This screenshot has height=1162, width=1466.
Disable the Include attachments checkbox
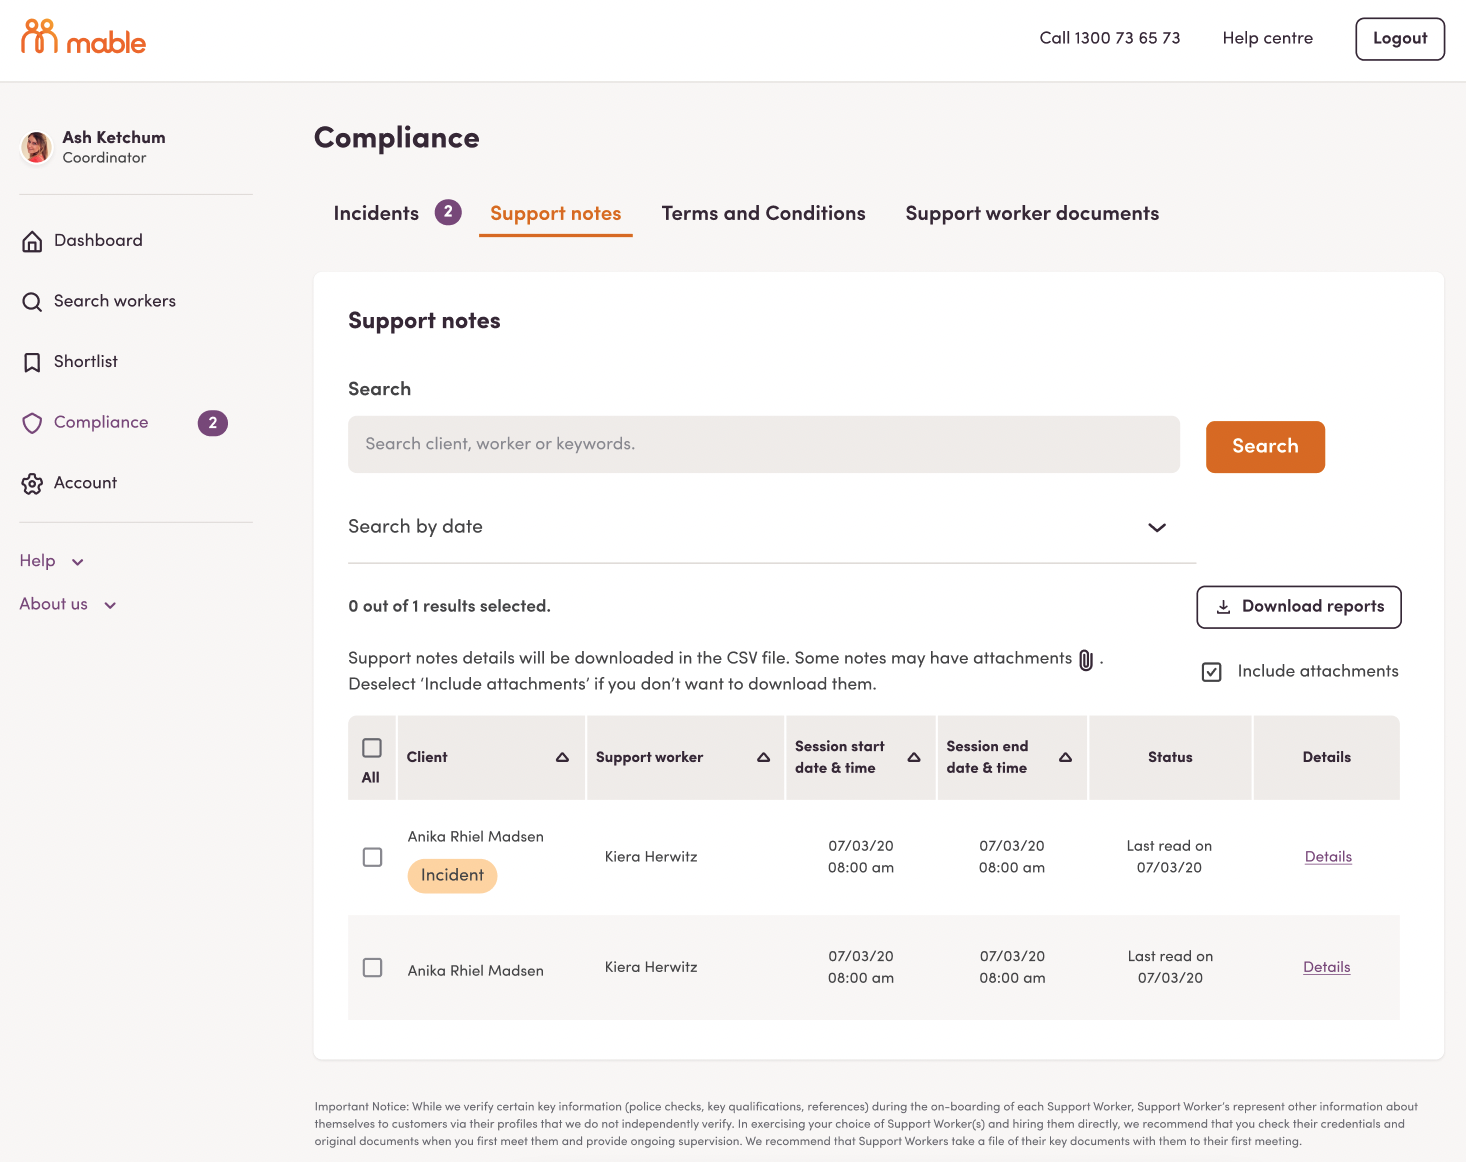pos(1211,671)
